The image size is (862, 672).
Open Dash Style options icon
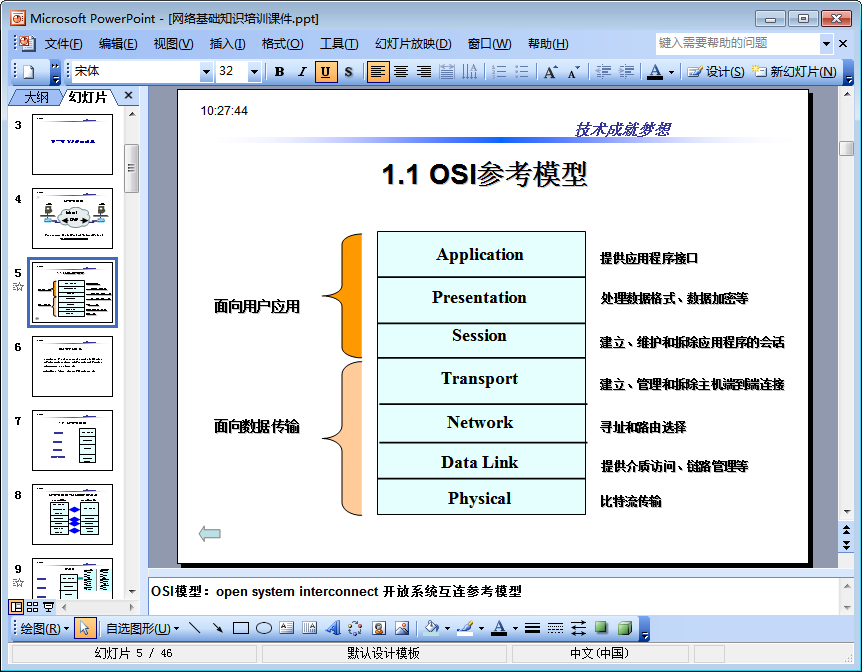click(555, 628)
